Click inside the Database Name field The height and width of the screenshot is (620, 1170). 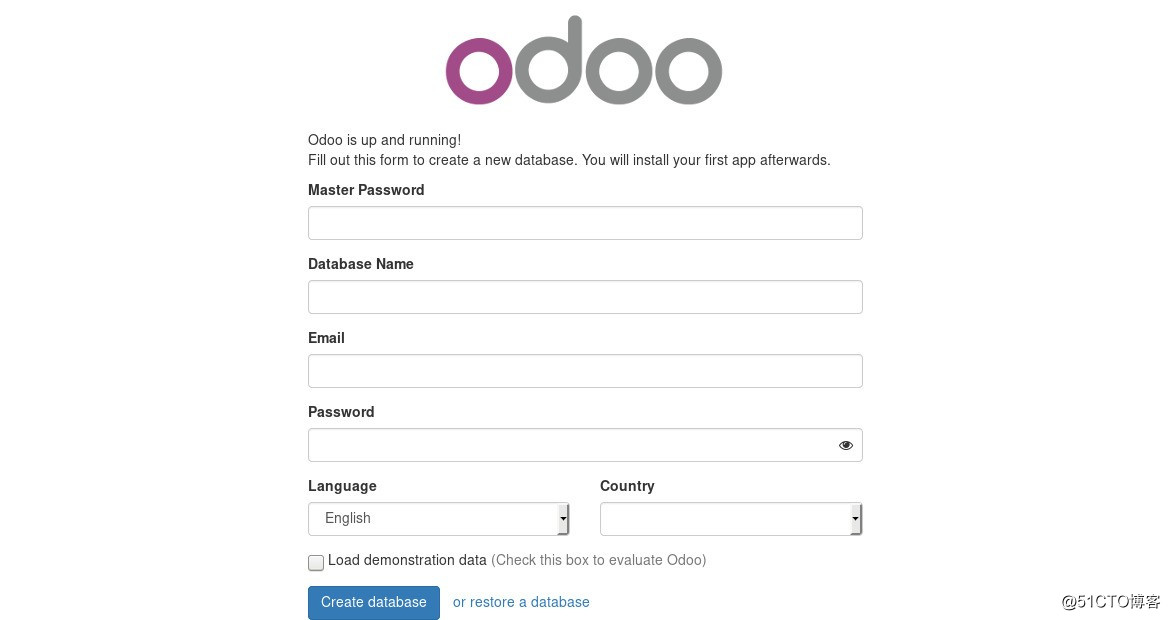pos(585,296)
